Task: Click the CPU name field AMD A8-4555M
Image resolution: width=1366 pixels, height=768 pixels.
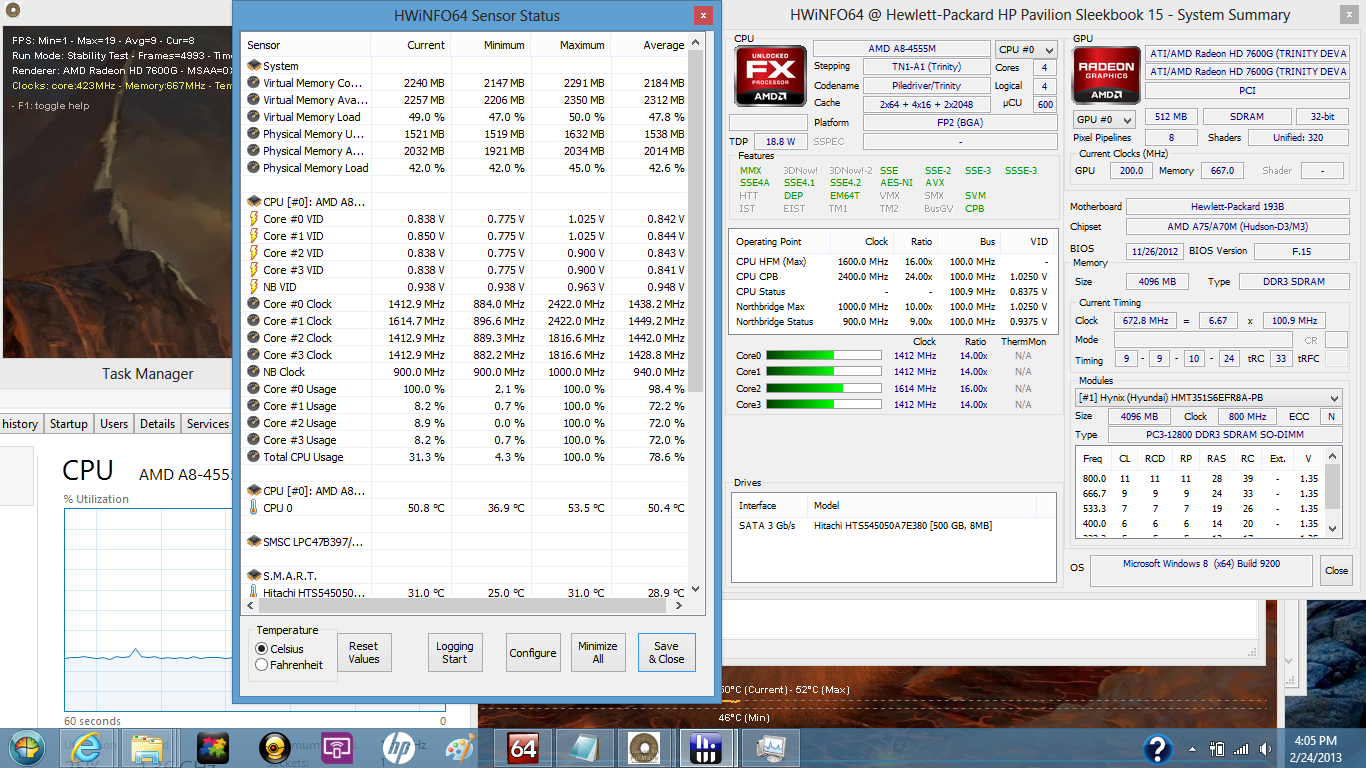Action: click(x=901, y=49)
